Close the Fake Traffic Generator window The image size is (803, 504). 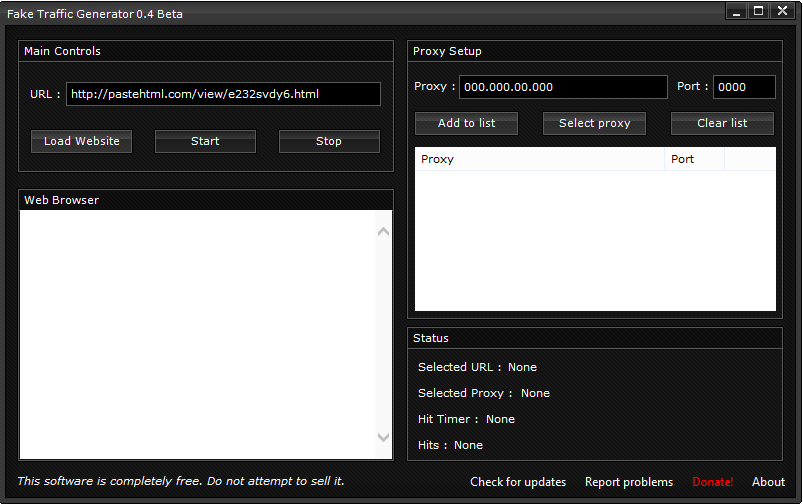782,11
